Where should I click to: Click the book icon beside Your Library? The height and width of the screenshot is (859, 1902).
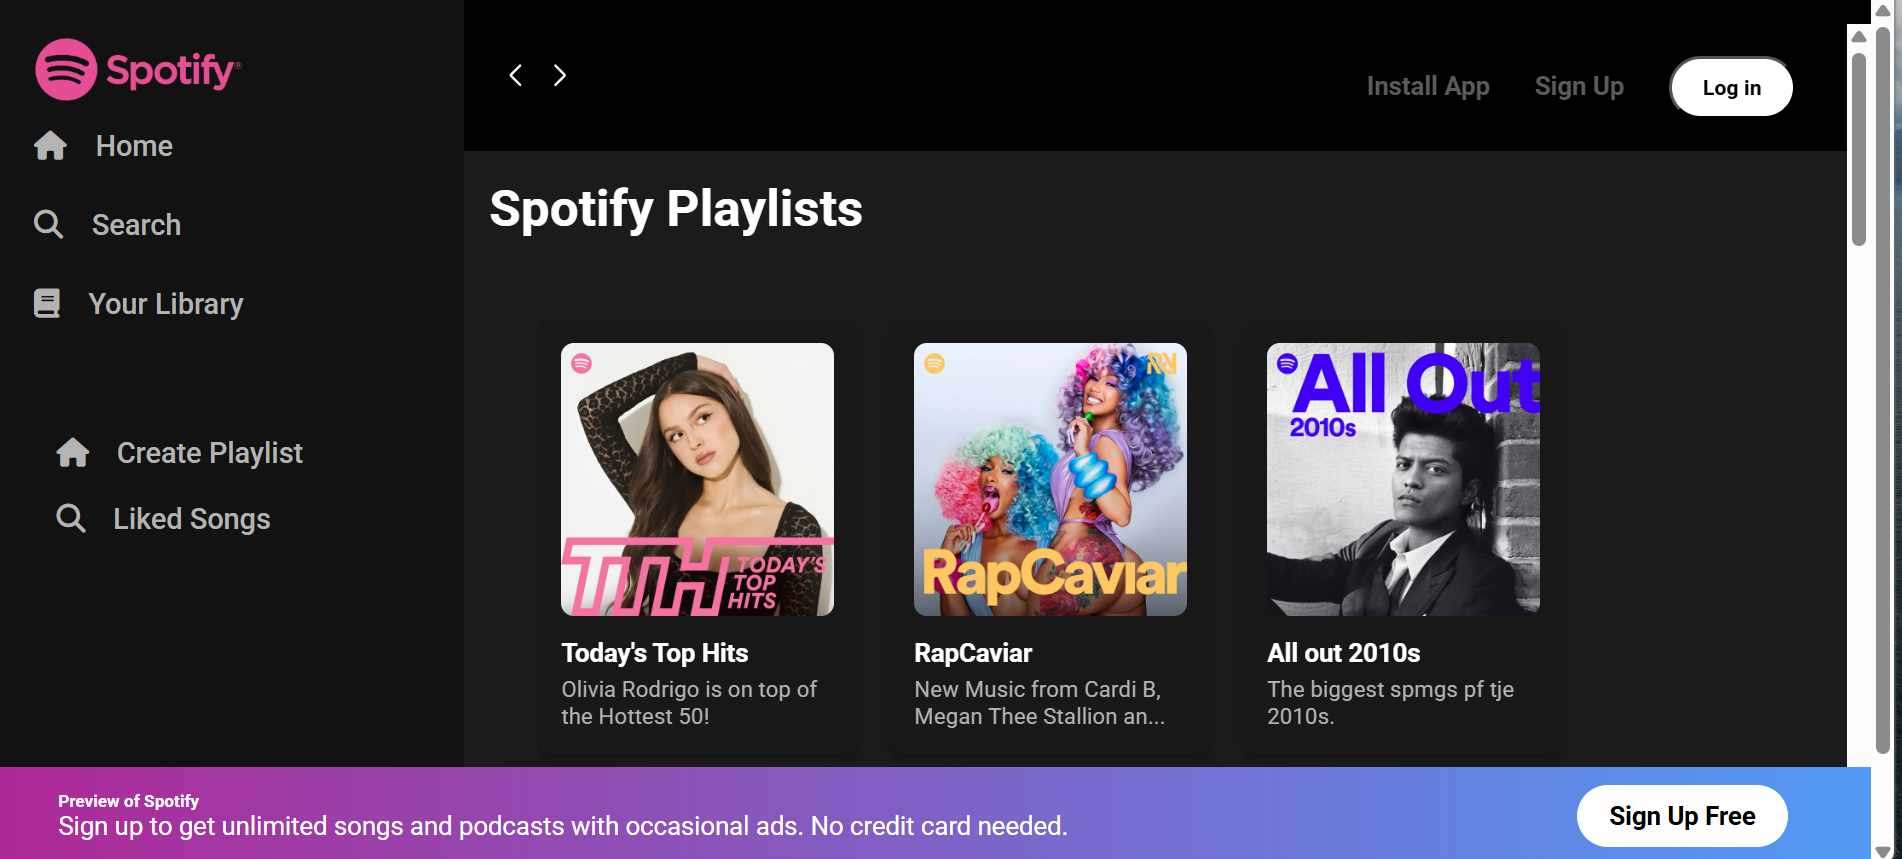pyautogui.click(x=47, y=303)
